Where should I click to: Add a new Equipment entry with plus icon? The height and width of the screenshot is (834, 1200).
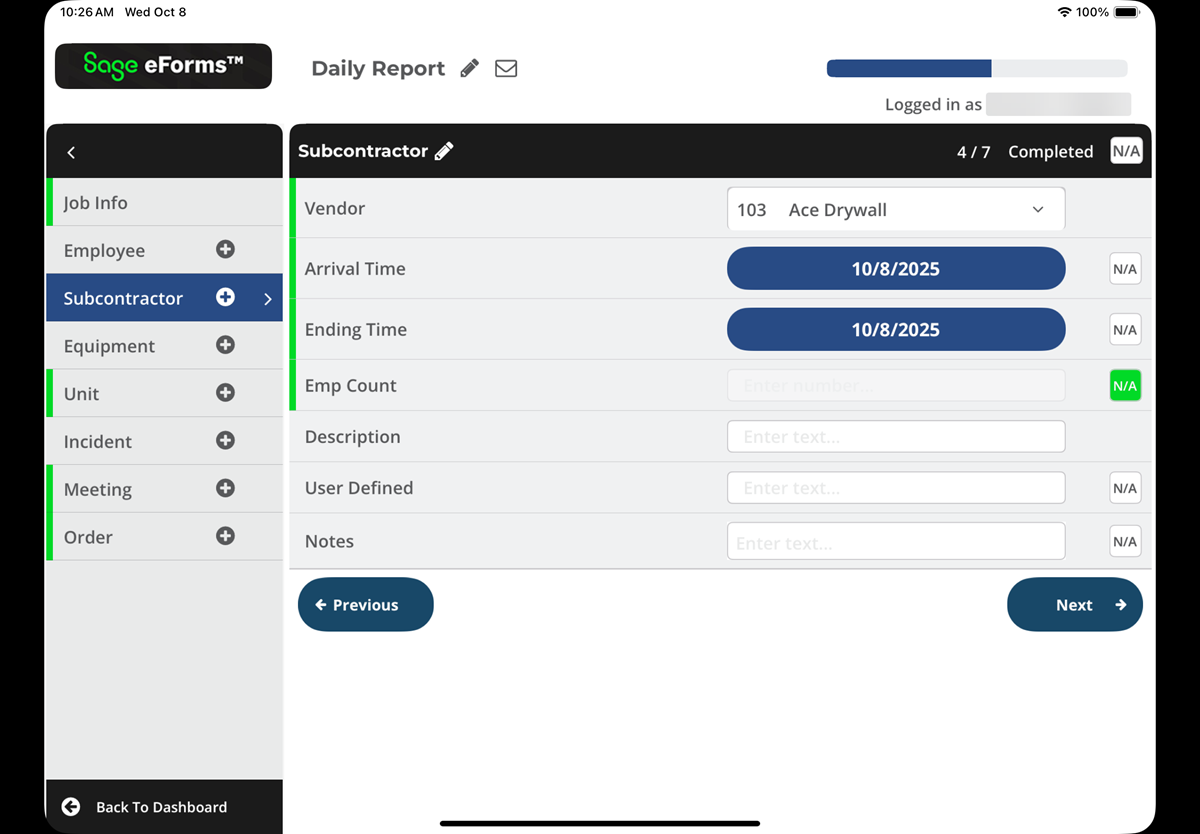225,345
